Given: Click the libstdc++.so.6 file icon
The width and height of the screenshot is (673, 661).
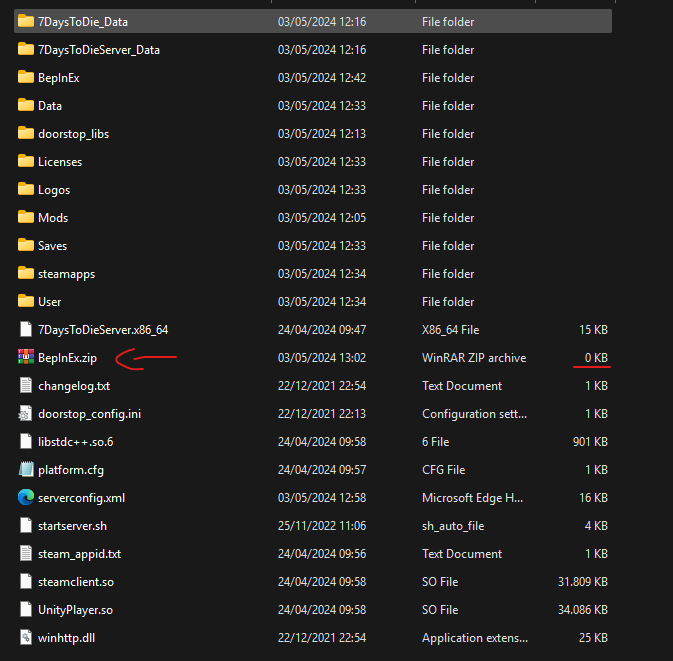Looking at the screenshot, I should [x=26, y=441].
